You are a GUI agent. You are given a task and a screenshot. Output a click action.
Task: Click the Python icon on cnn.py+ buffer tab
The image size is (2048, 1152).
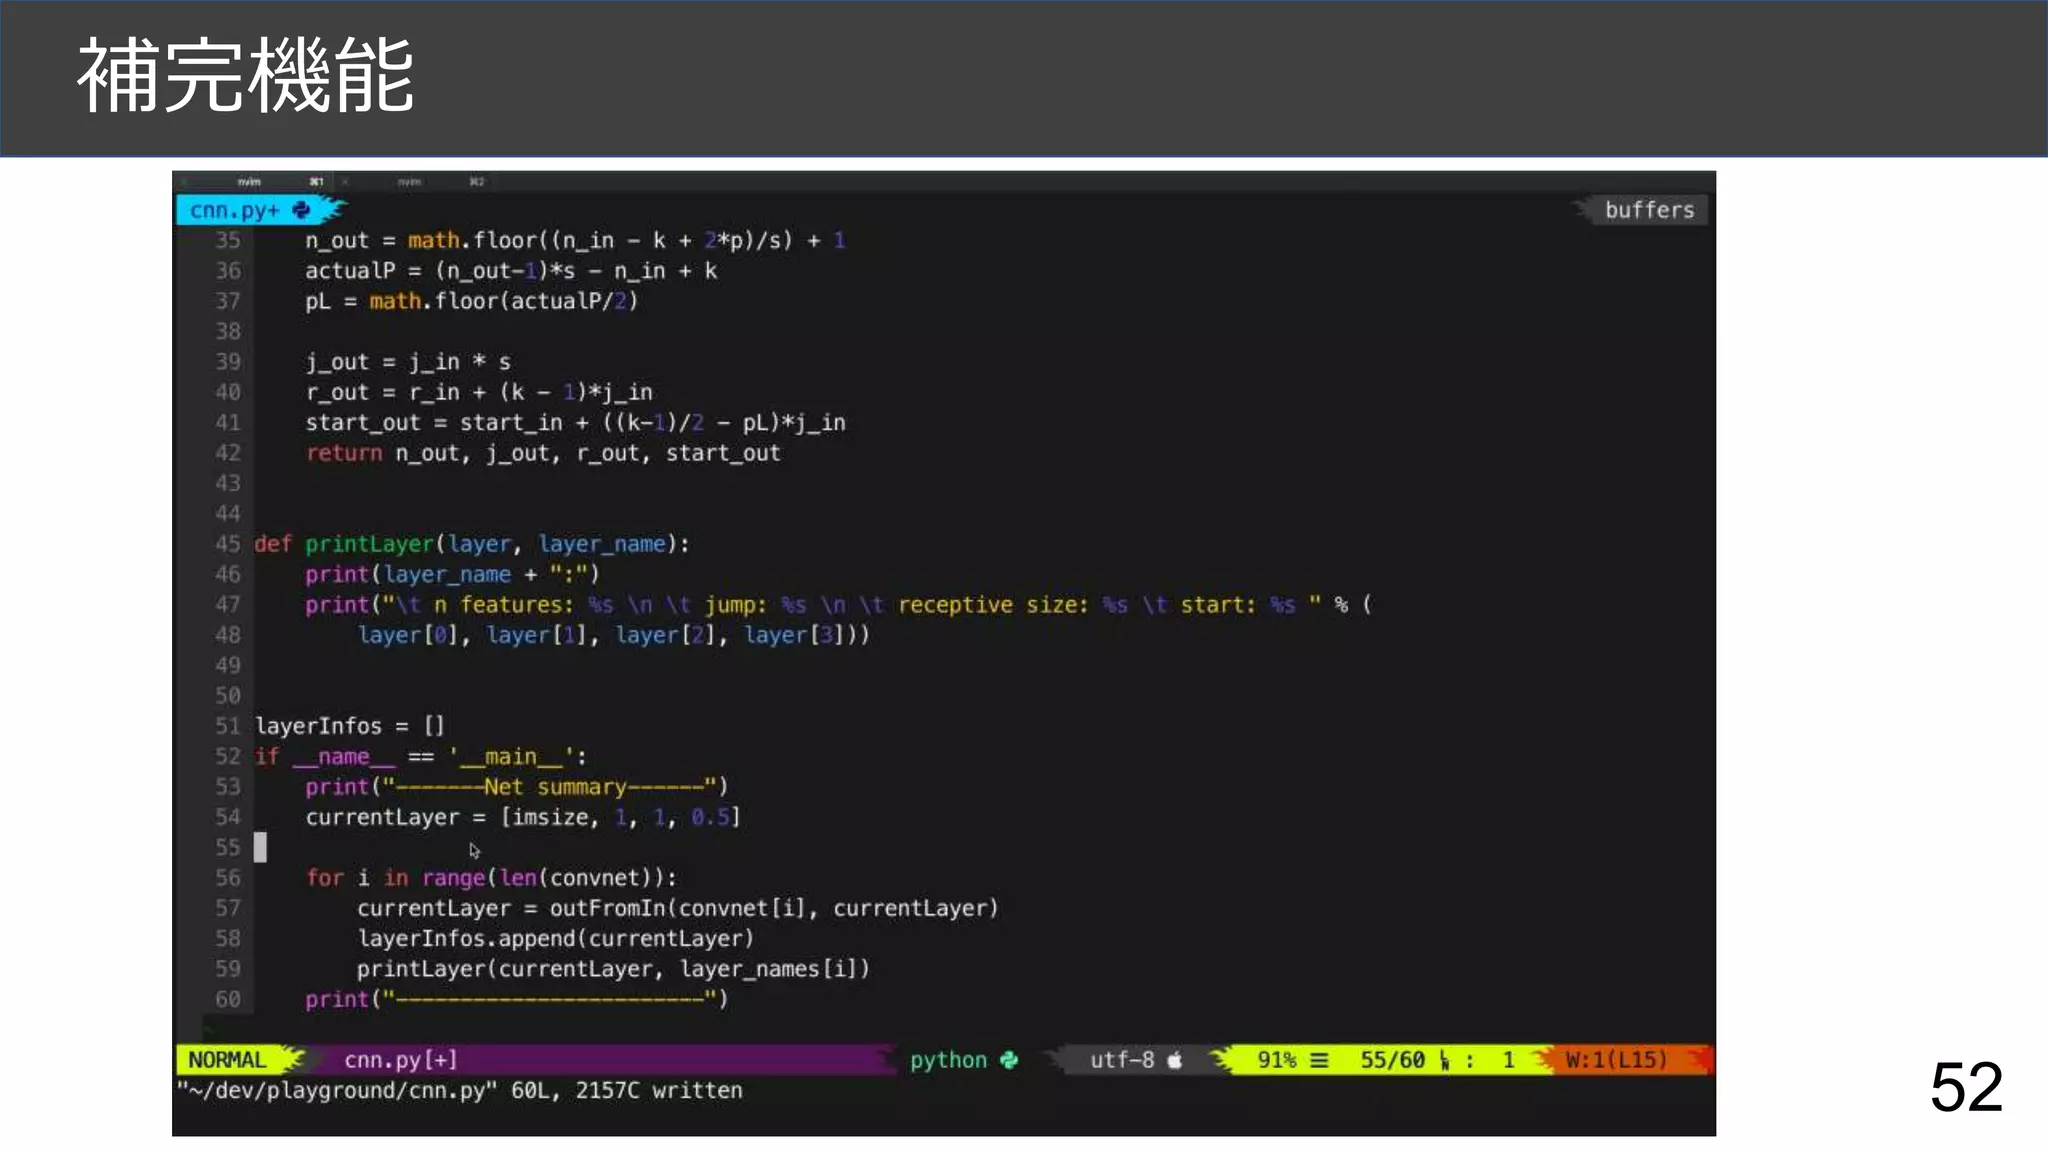click(301, 210)
